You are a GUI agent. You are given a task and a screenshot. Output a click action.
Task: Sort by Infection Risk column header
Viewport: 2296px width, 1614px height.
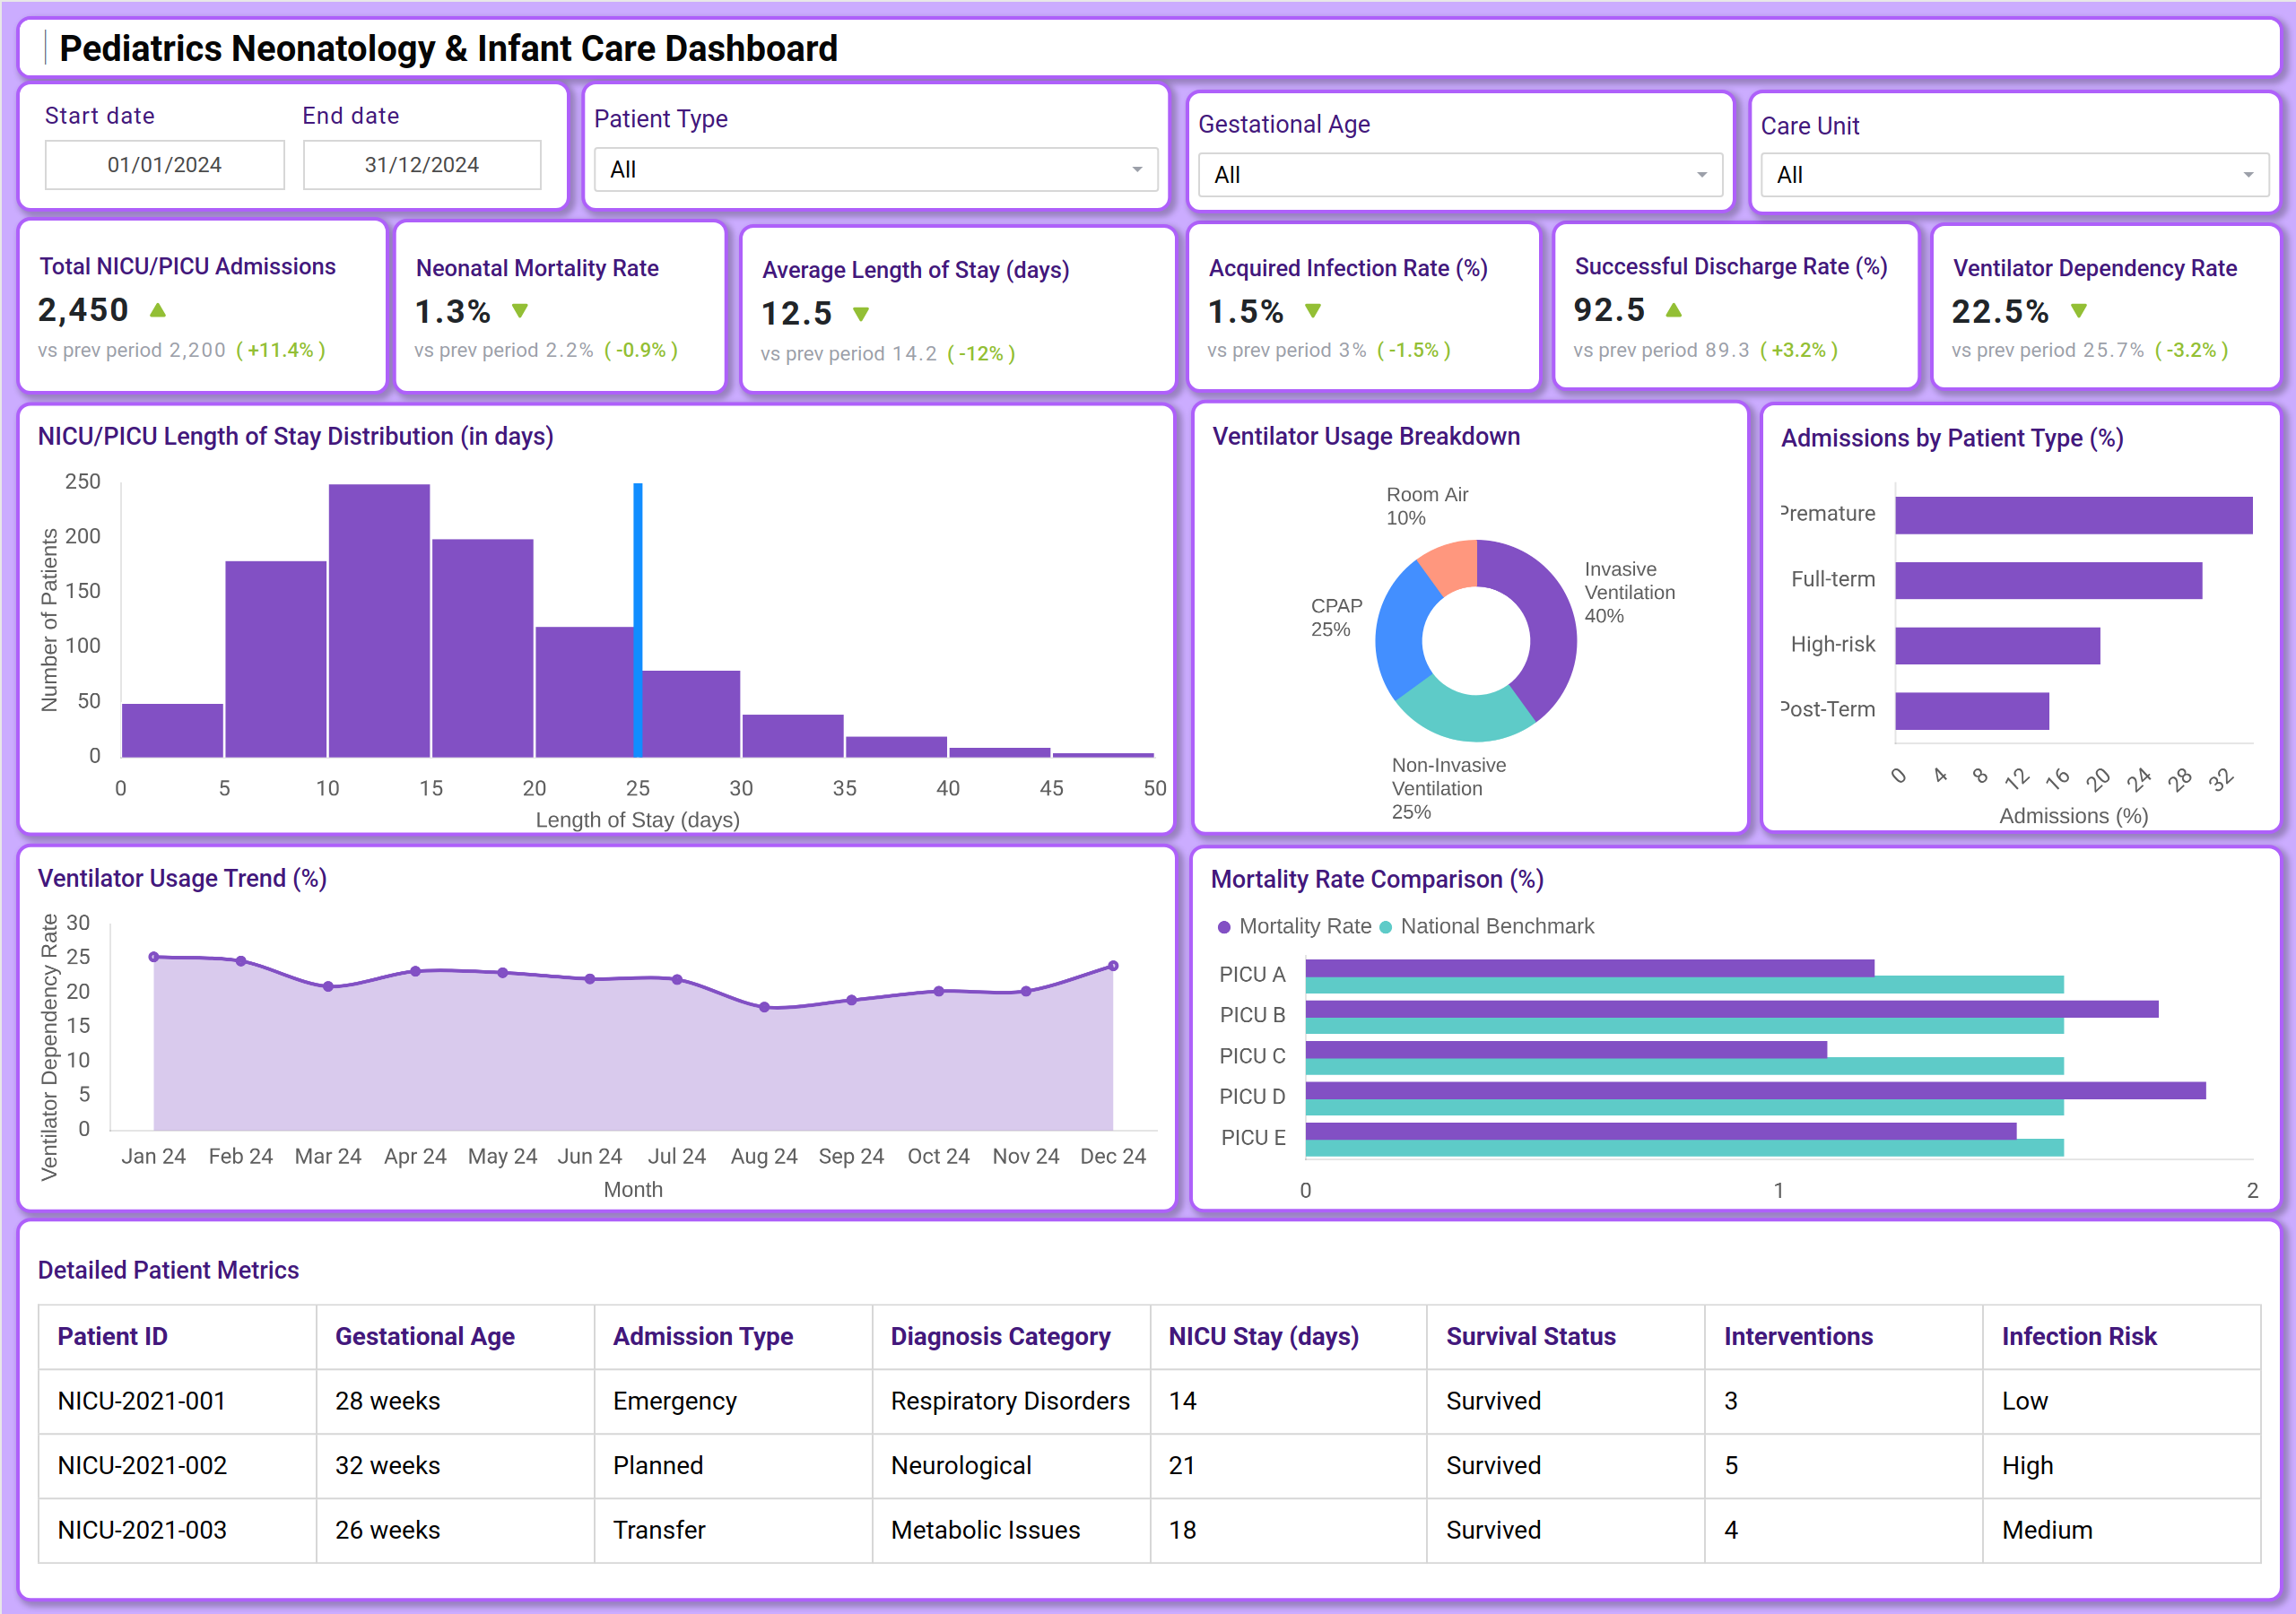(x=2121, y=1337)
